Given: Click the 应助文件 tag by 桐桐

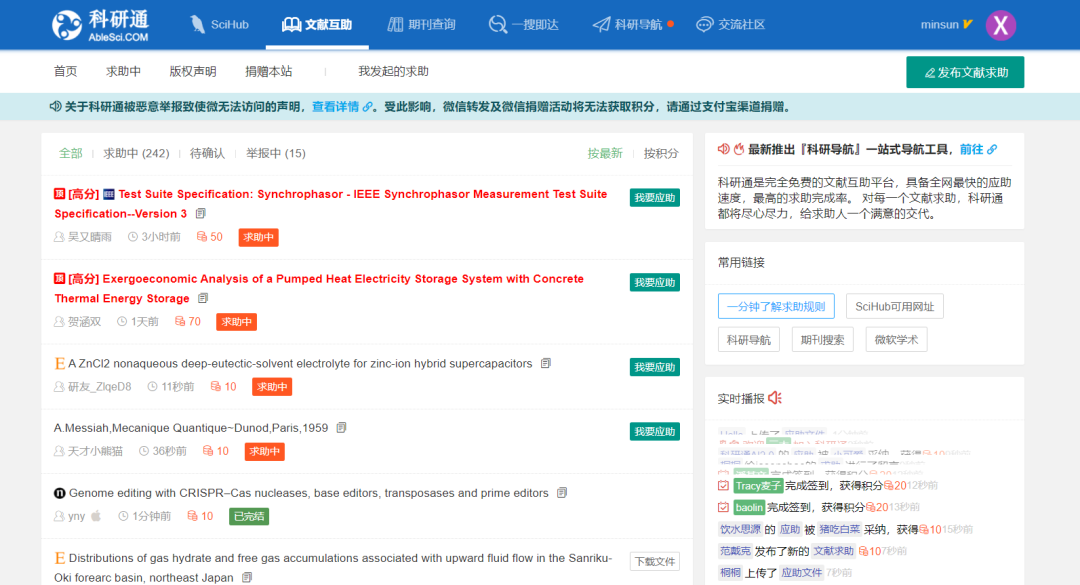Looking at the screenshot, I should [x=801, y=573].
